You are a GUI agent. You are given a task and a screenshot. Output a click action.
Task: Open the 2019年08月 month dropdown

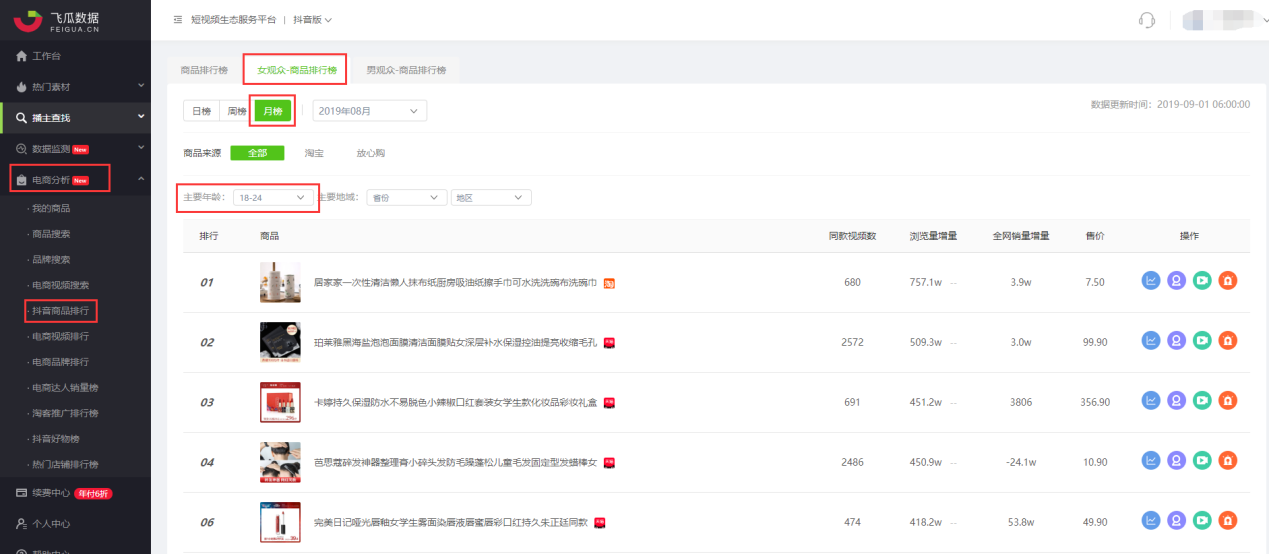[x=370, y=111]
